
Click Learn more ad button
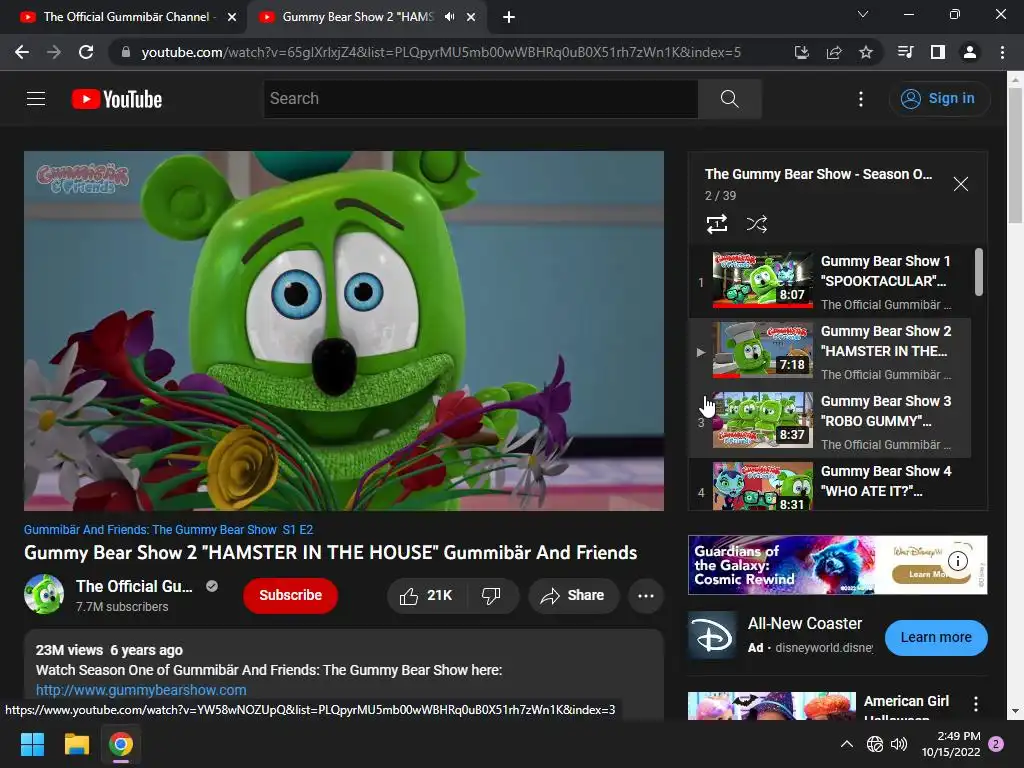click(x=936, y=637)
